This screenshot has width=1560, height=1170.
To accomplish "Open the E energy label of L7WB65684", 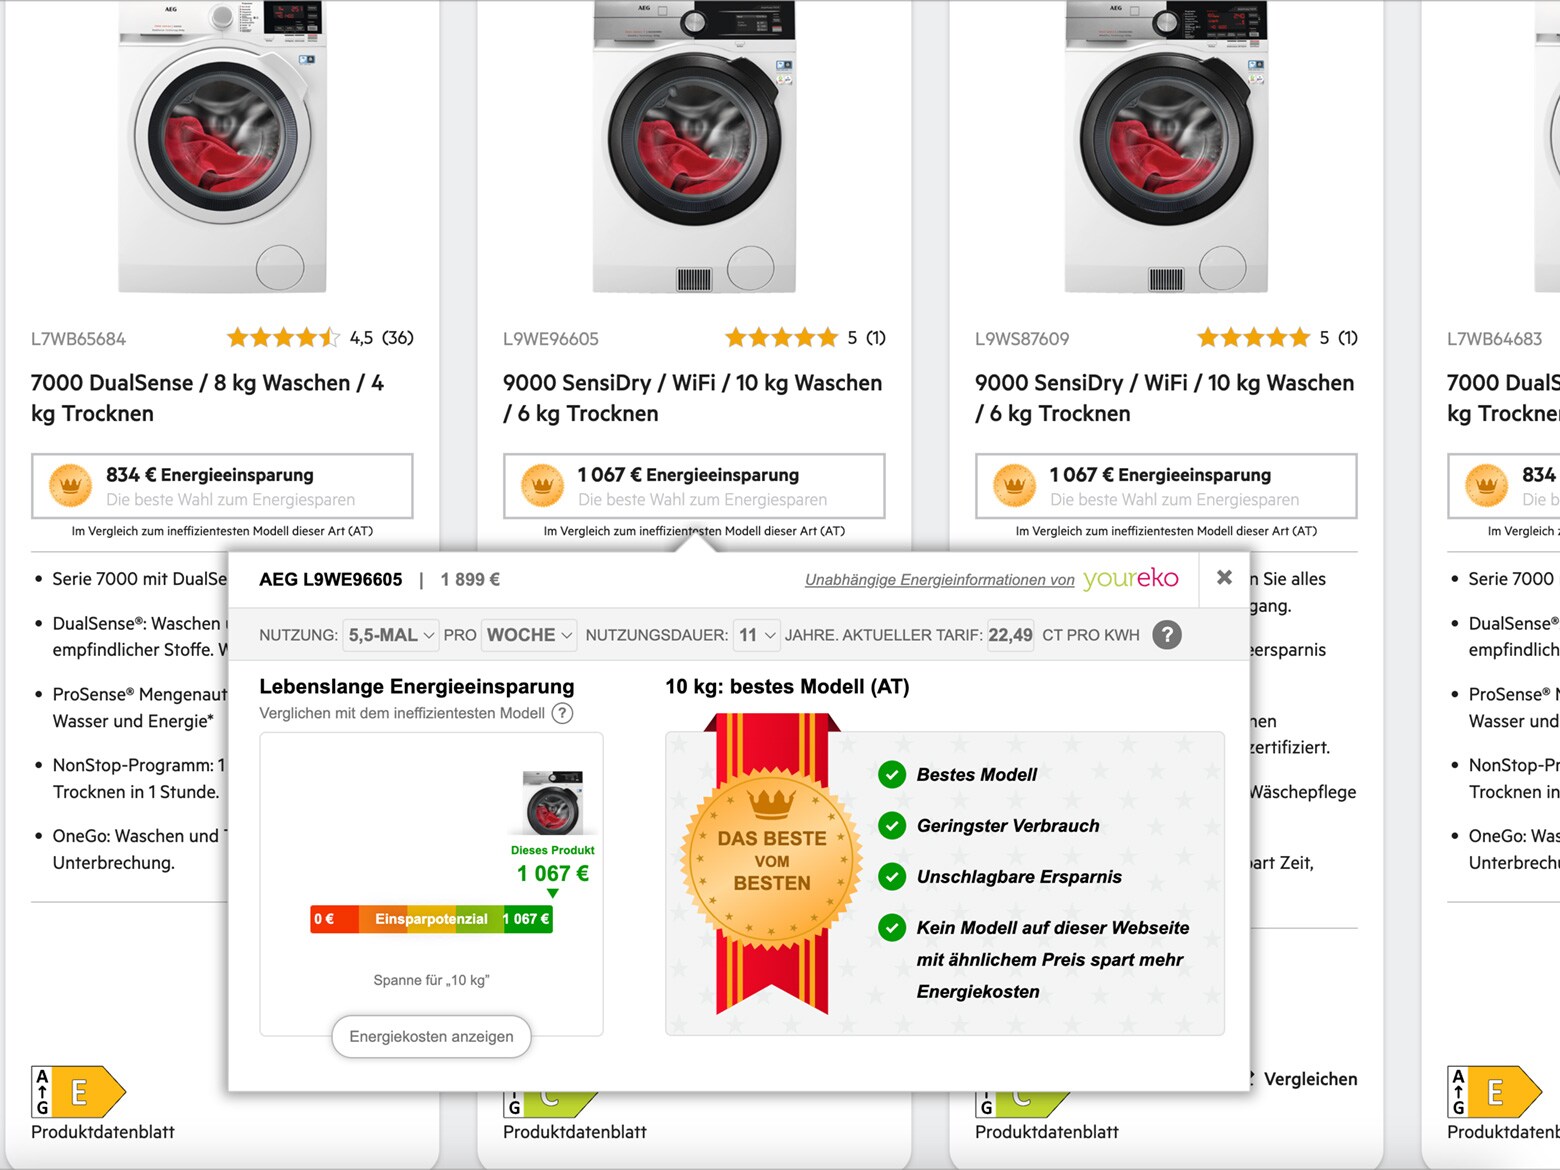I will pos(79,1092).
